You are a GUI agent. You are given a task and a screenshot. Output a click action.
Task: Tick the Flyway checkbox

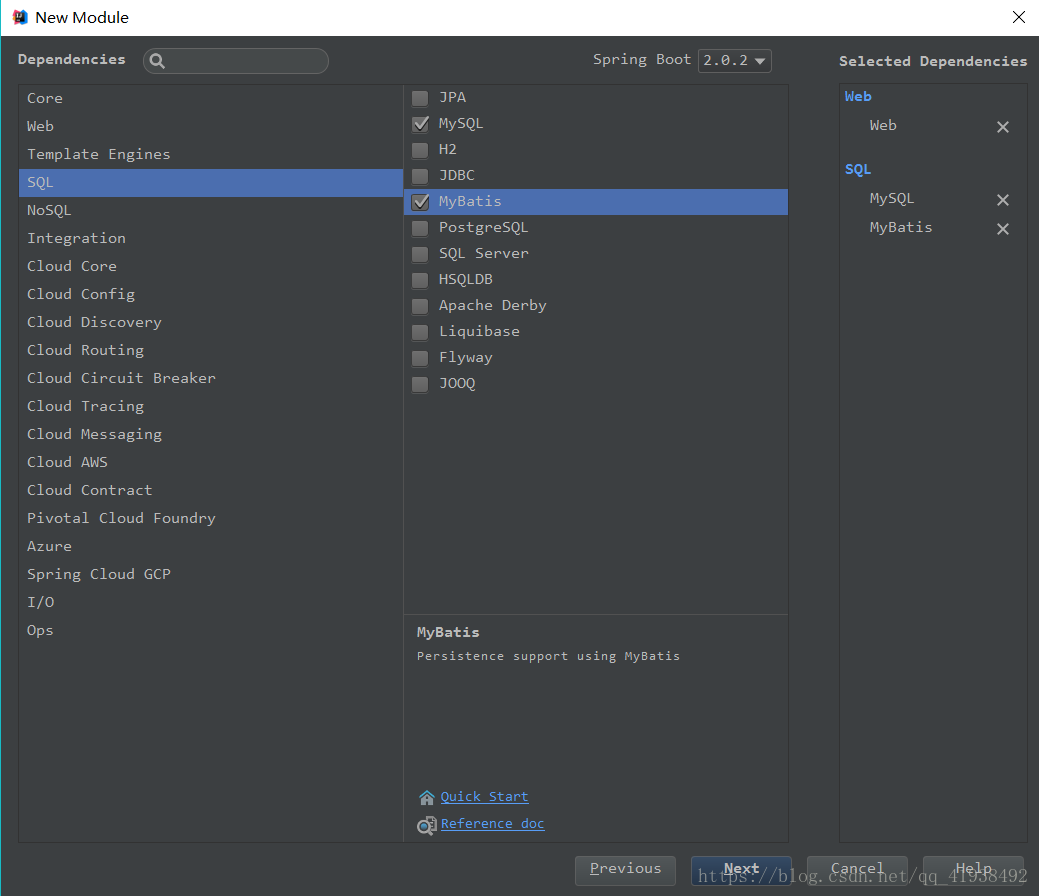click(x=420, y=359)
